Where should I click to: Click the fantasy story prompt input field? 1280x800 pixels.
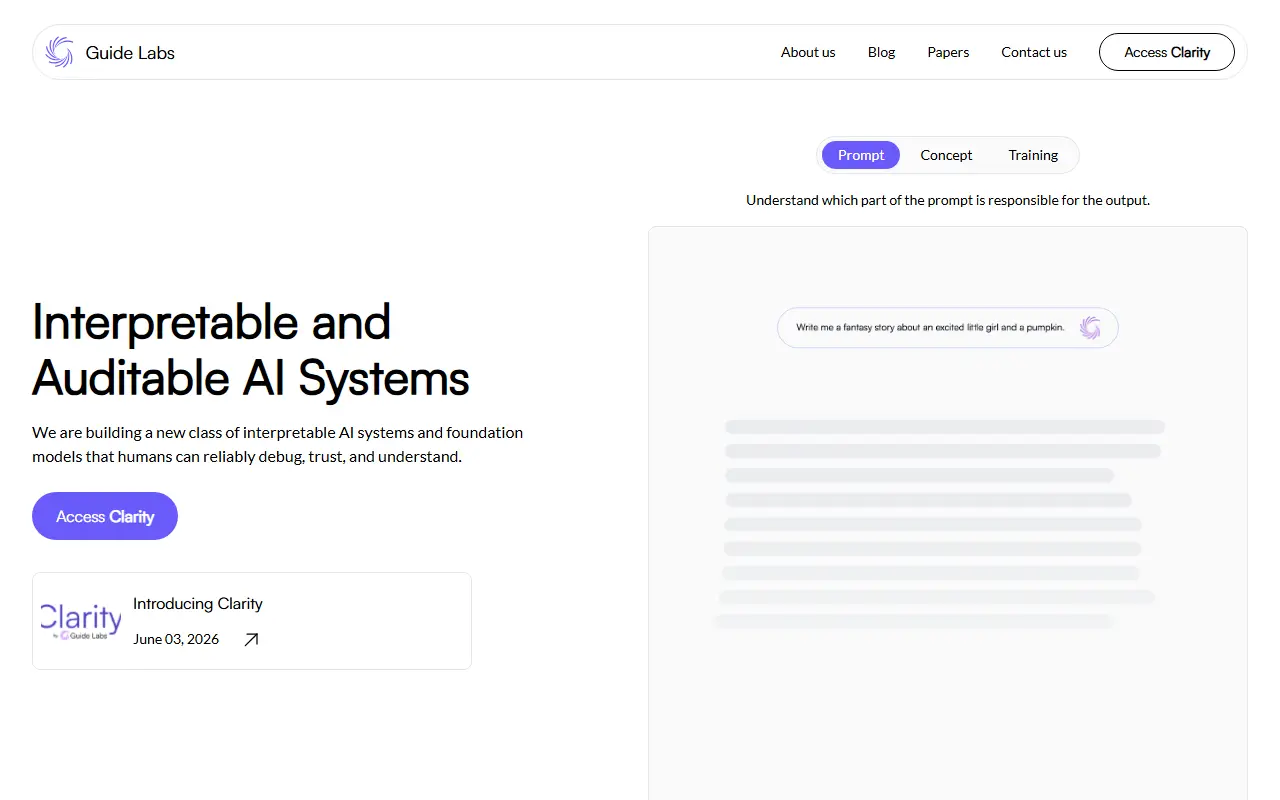click(x=947, y=327)
